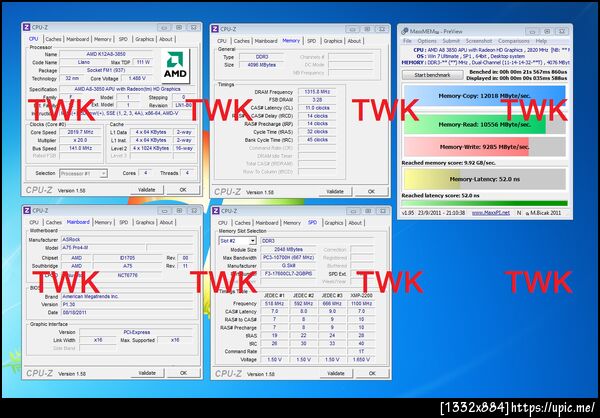Click the JEDEC #1 column header
Image resolution: width=600 pixels, height=418 pixels.
point(274,296)
